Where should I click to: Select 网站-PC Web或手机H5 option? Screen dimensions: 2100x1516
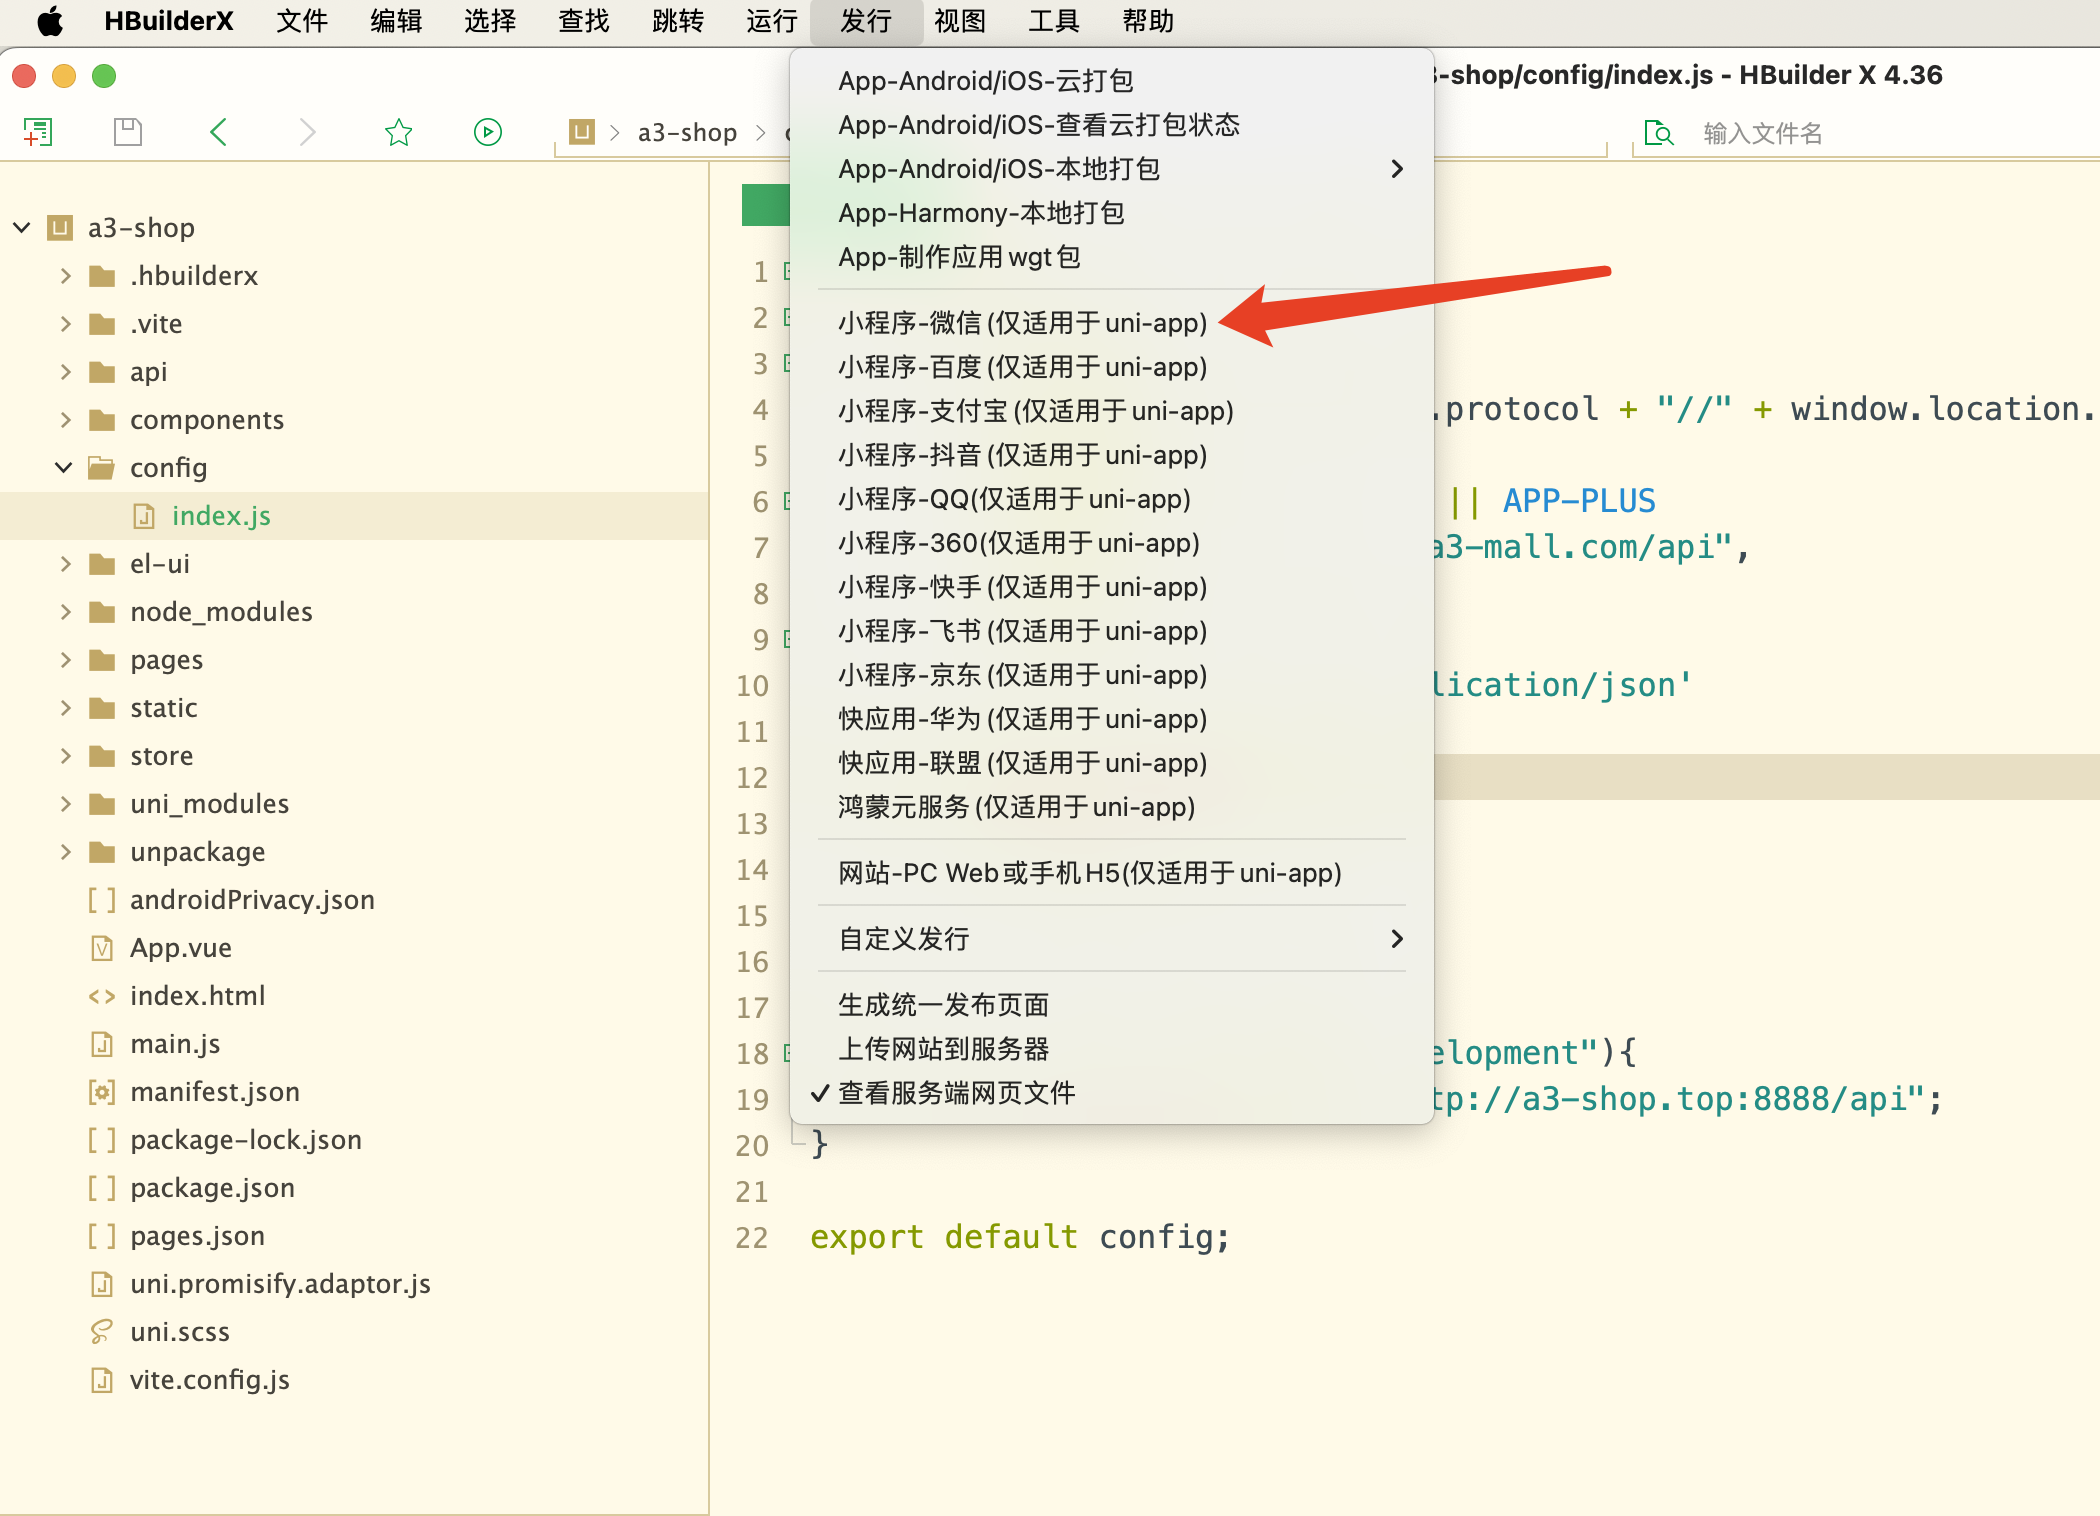(x=1112, y=873)
